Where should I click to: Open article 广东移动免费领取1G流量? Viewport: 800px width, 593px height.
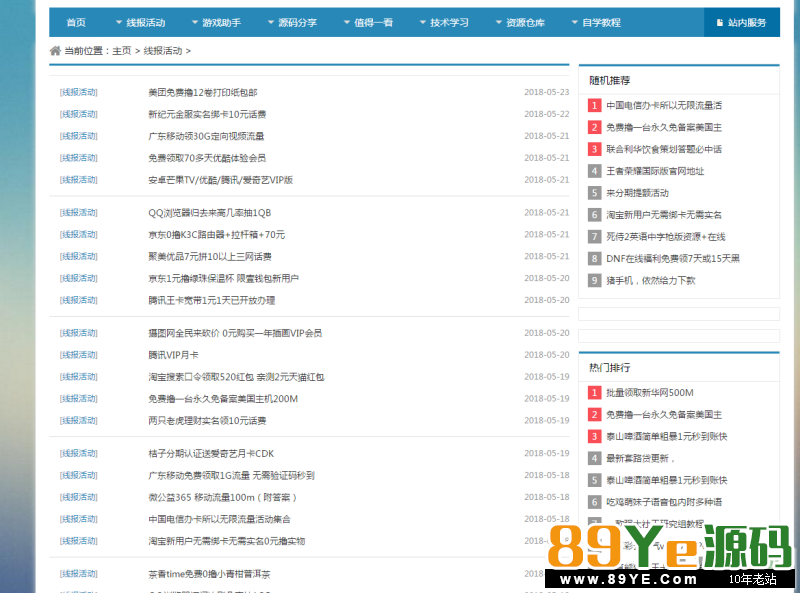(231, 476)
